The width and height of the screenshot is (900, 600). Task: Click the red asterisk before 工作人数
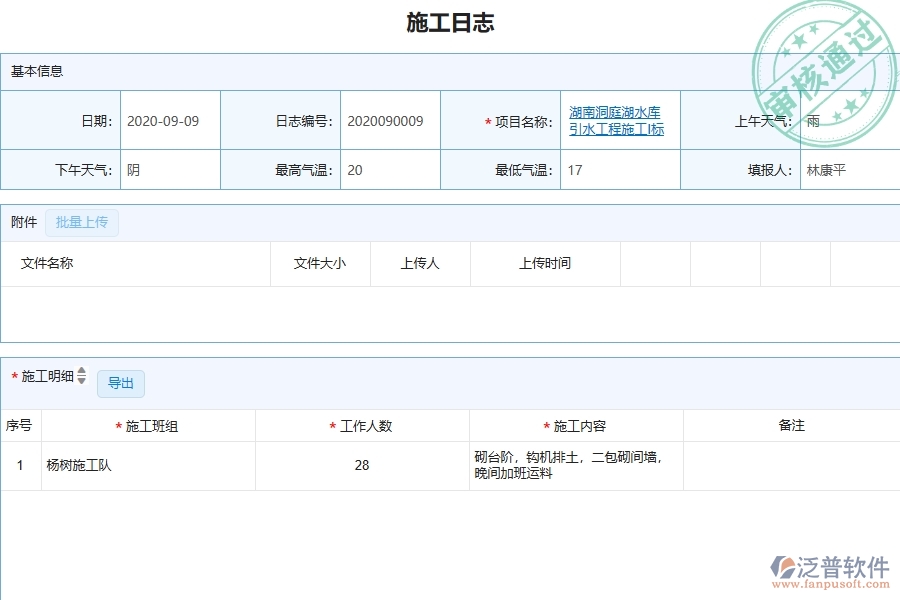pos(330,425)
